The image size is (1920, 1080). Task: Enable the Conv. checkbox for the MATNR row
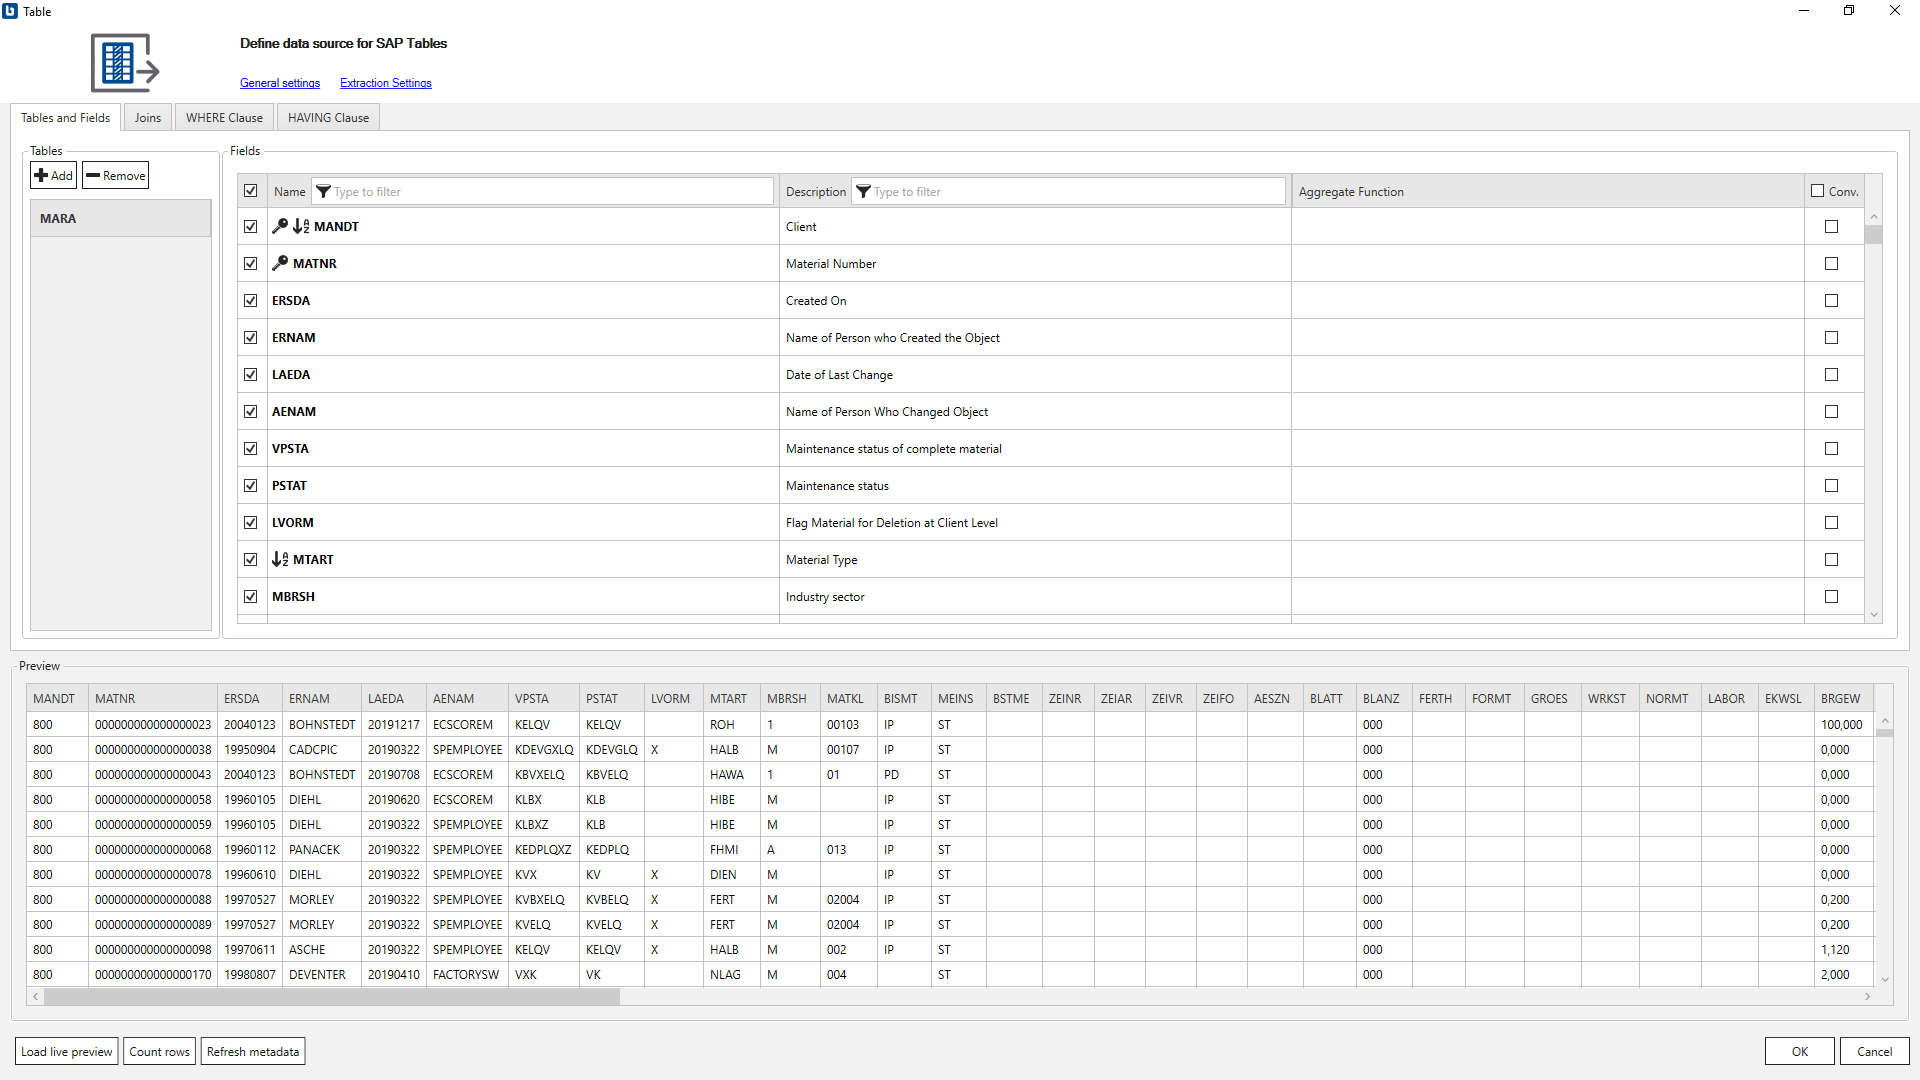click(1831, 263)
